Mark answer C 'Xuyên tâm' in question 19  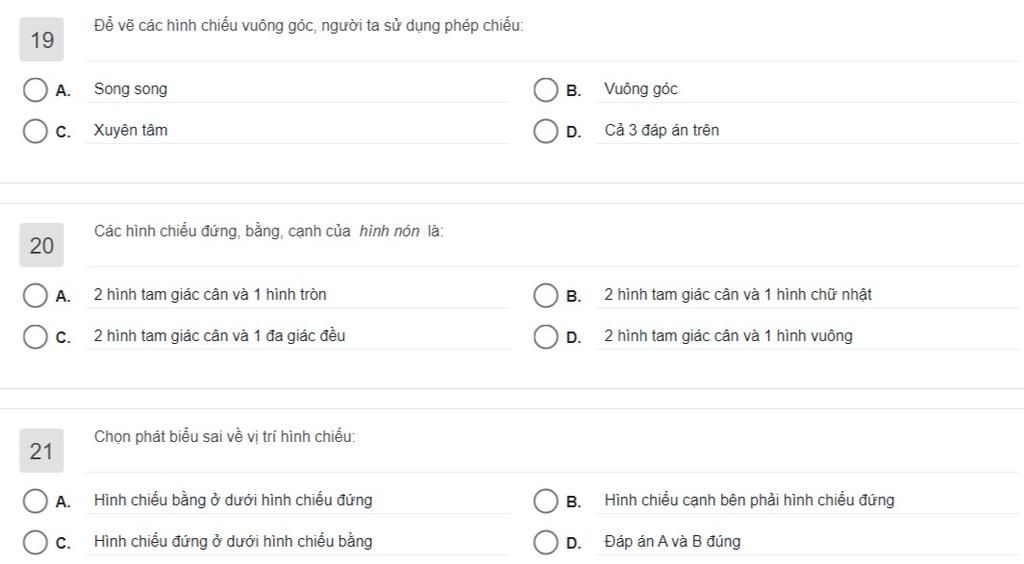[x=35, y=131]
